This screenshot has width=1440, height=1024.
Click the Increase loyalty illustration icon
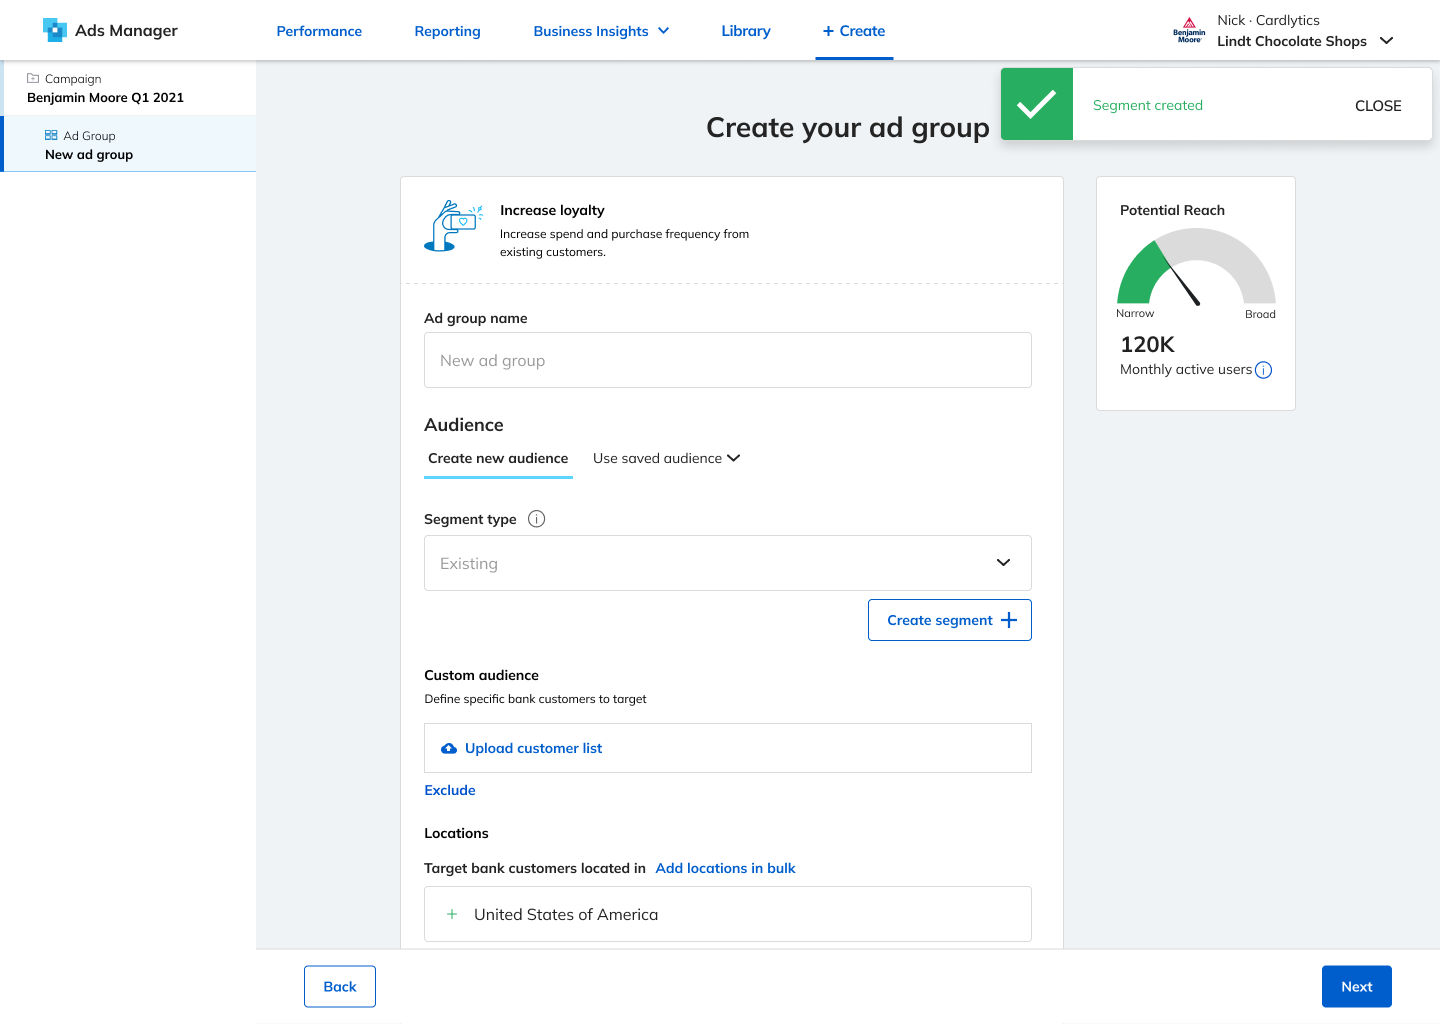(453, 225)
